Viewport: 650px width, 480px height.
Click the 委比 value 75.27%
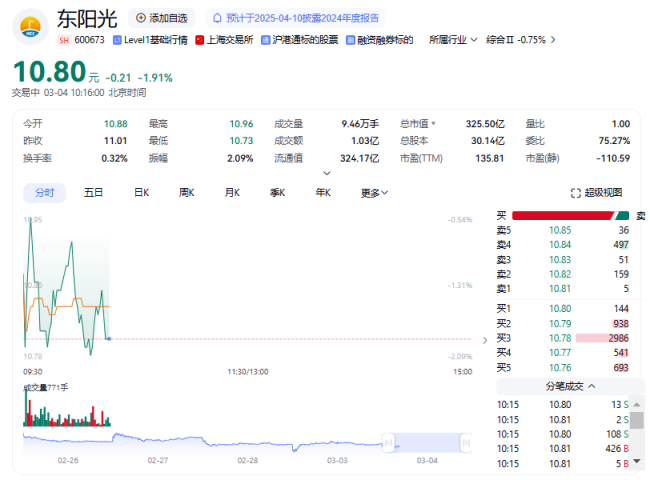[614, 141]
